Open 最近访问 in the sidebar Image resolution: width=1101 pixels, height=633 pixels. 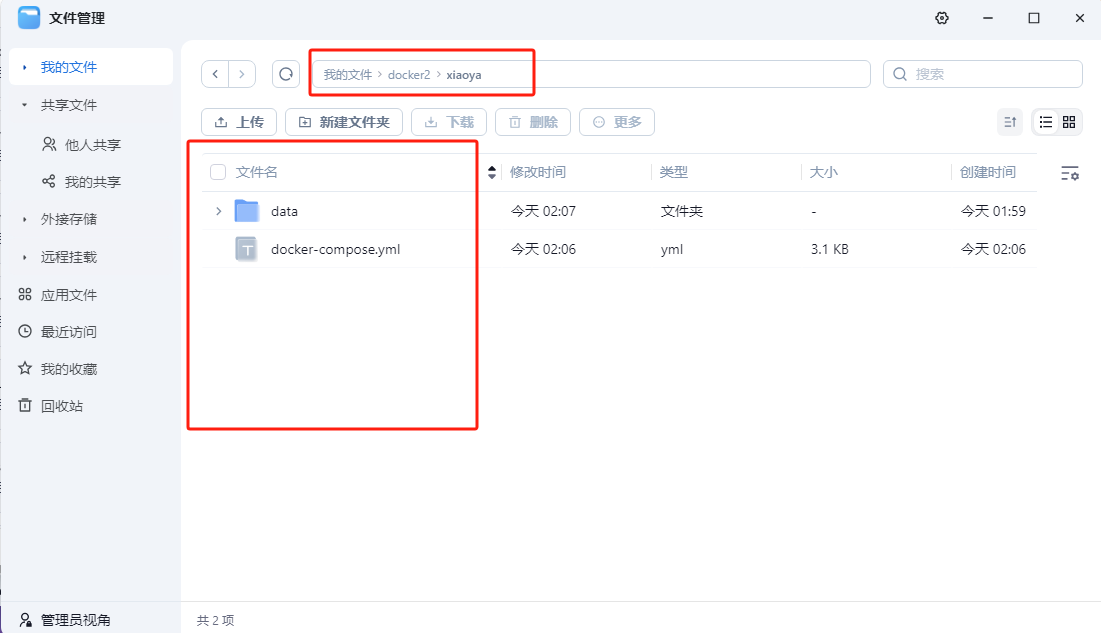pyautogui.click(x=68, y=332)
